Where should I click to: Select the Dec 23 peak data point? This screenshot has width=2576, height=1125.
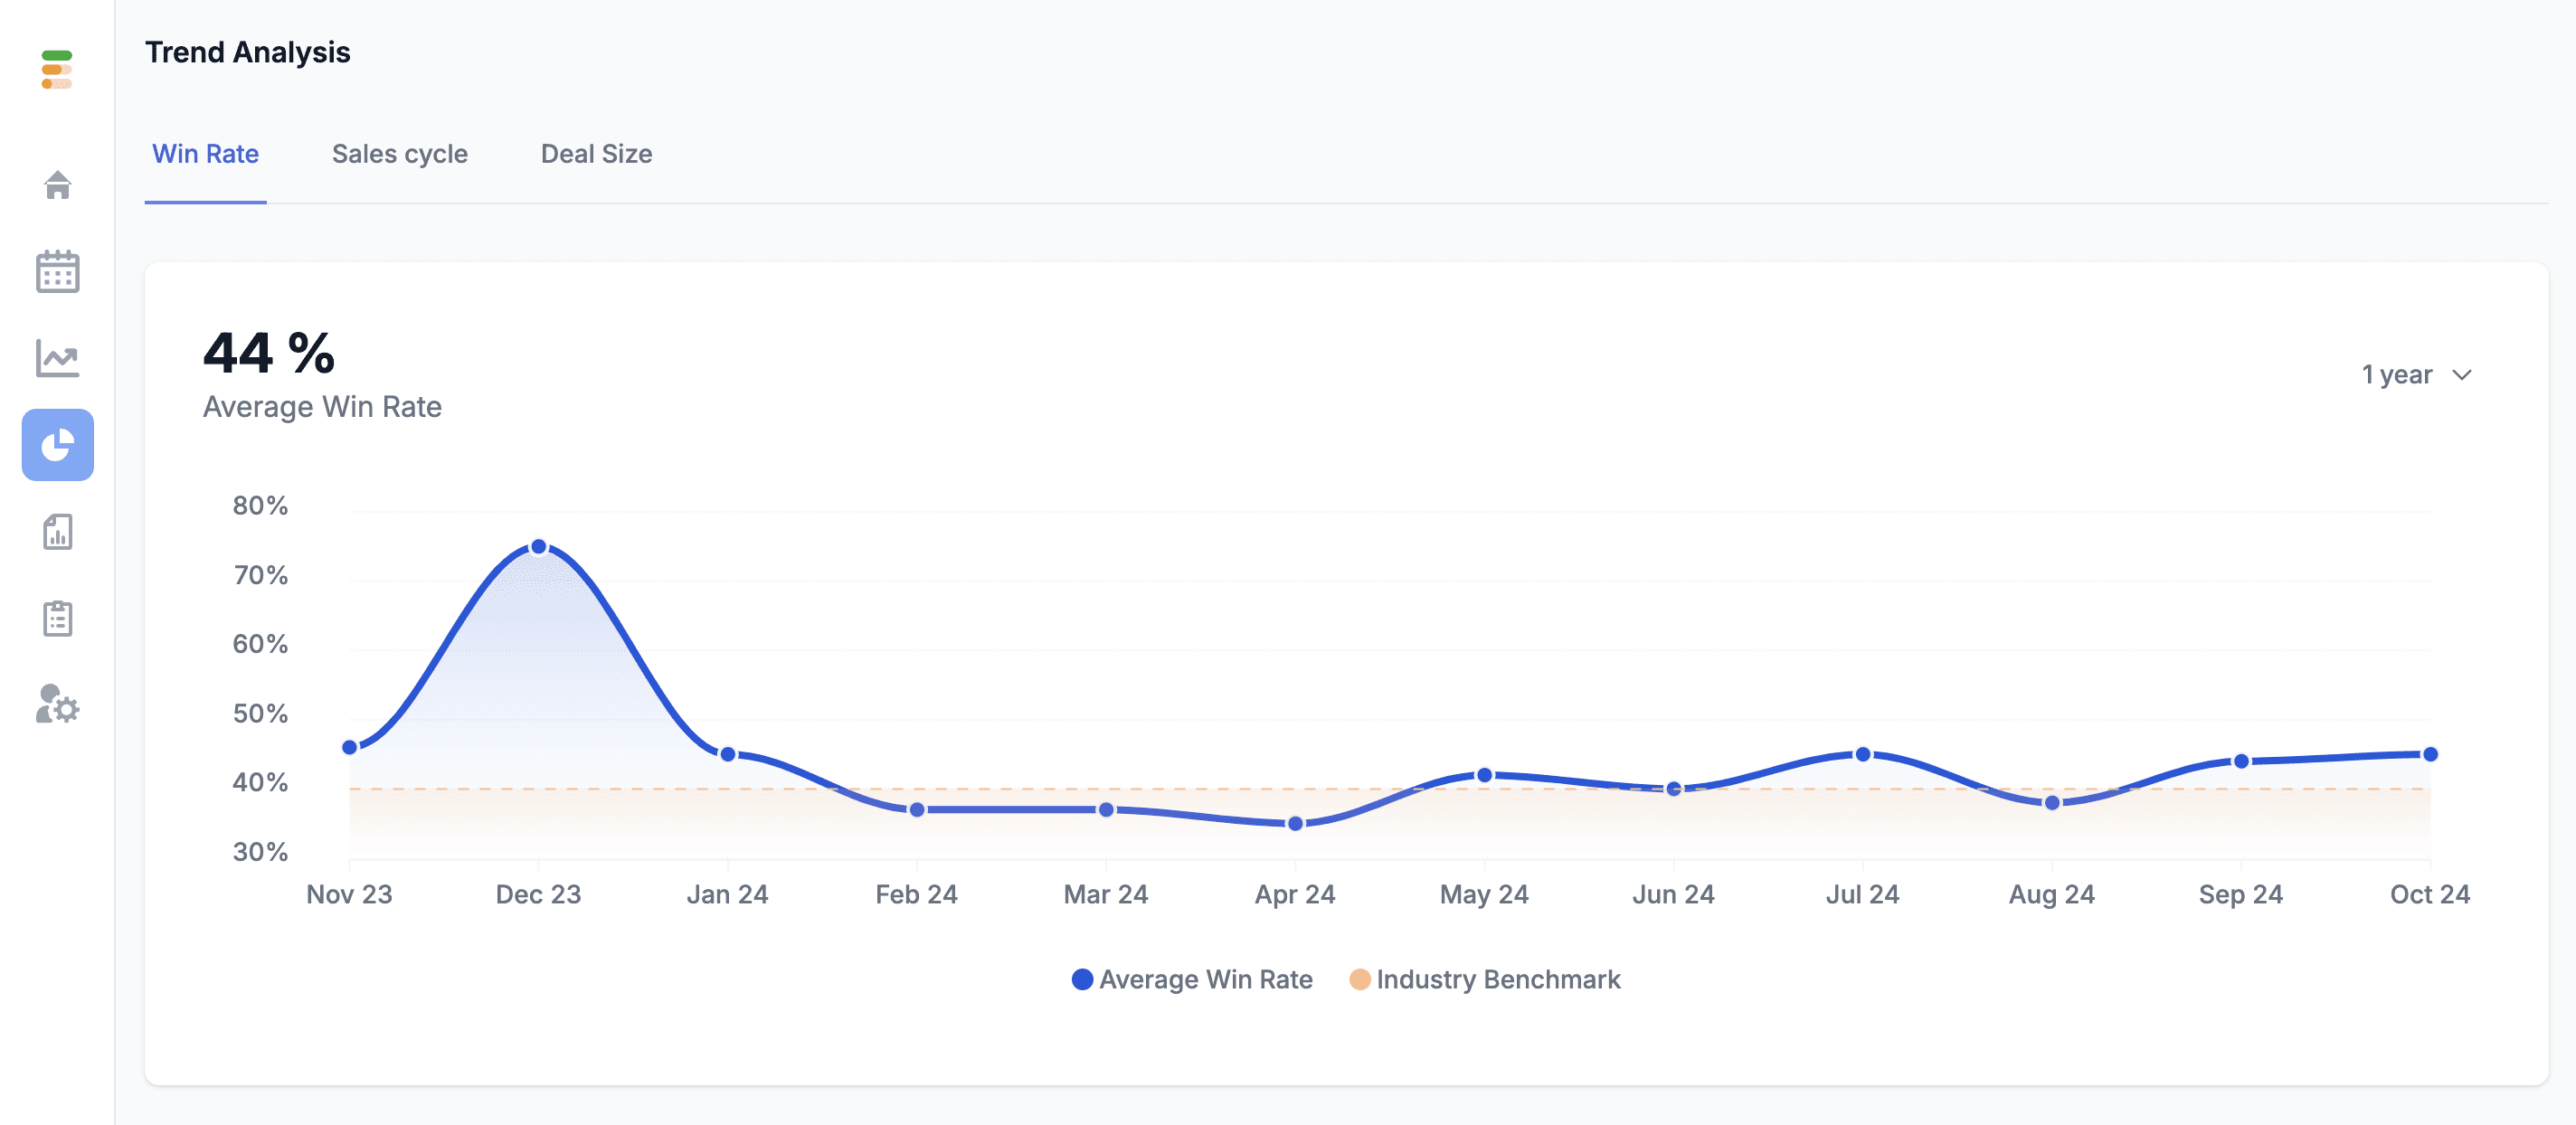point(539,547)
